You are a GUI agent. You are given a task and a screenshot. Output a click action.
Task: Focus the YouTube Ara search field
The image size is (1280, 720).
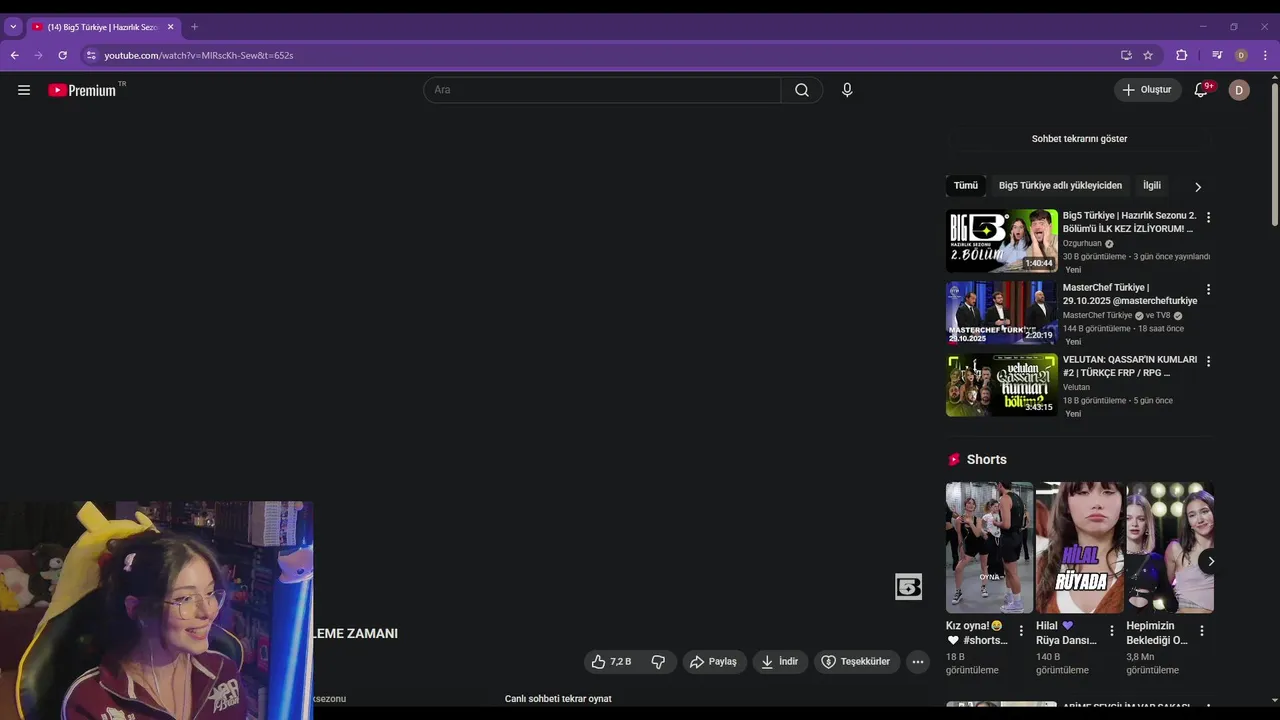point(602,90)
